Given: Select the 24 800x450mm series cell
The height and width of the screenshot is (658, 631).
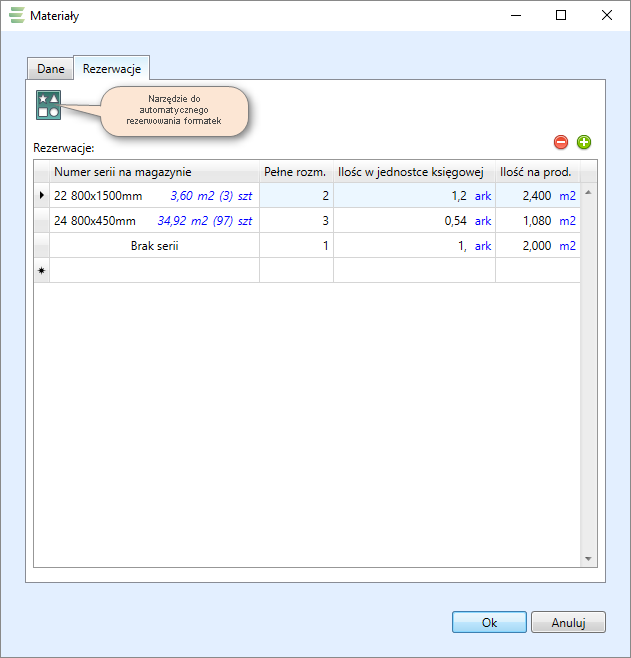Looking at the screenshot, I should click(x=154, y=221).
